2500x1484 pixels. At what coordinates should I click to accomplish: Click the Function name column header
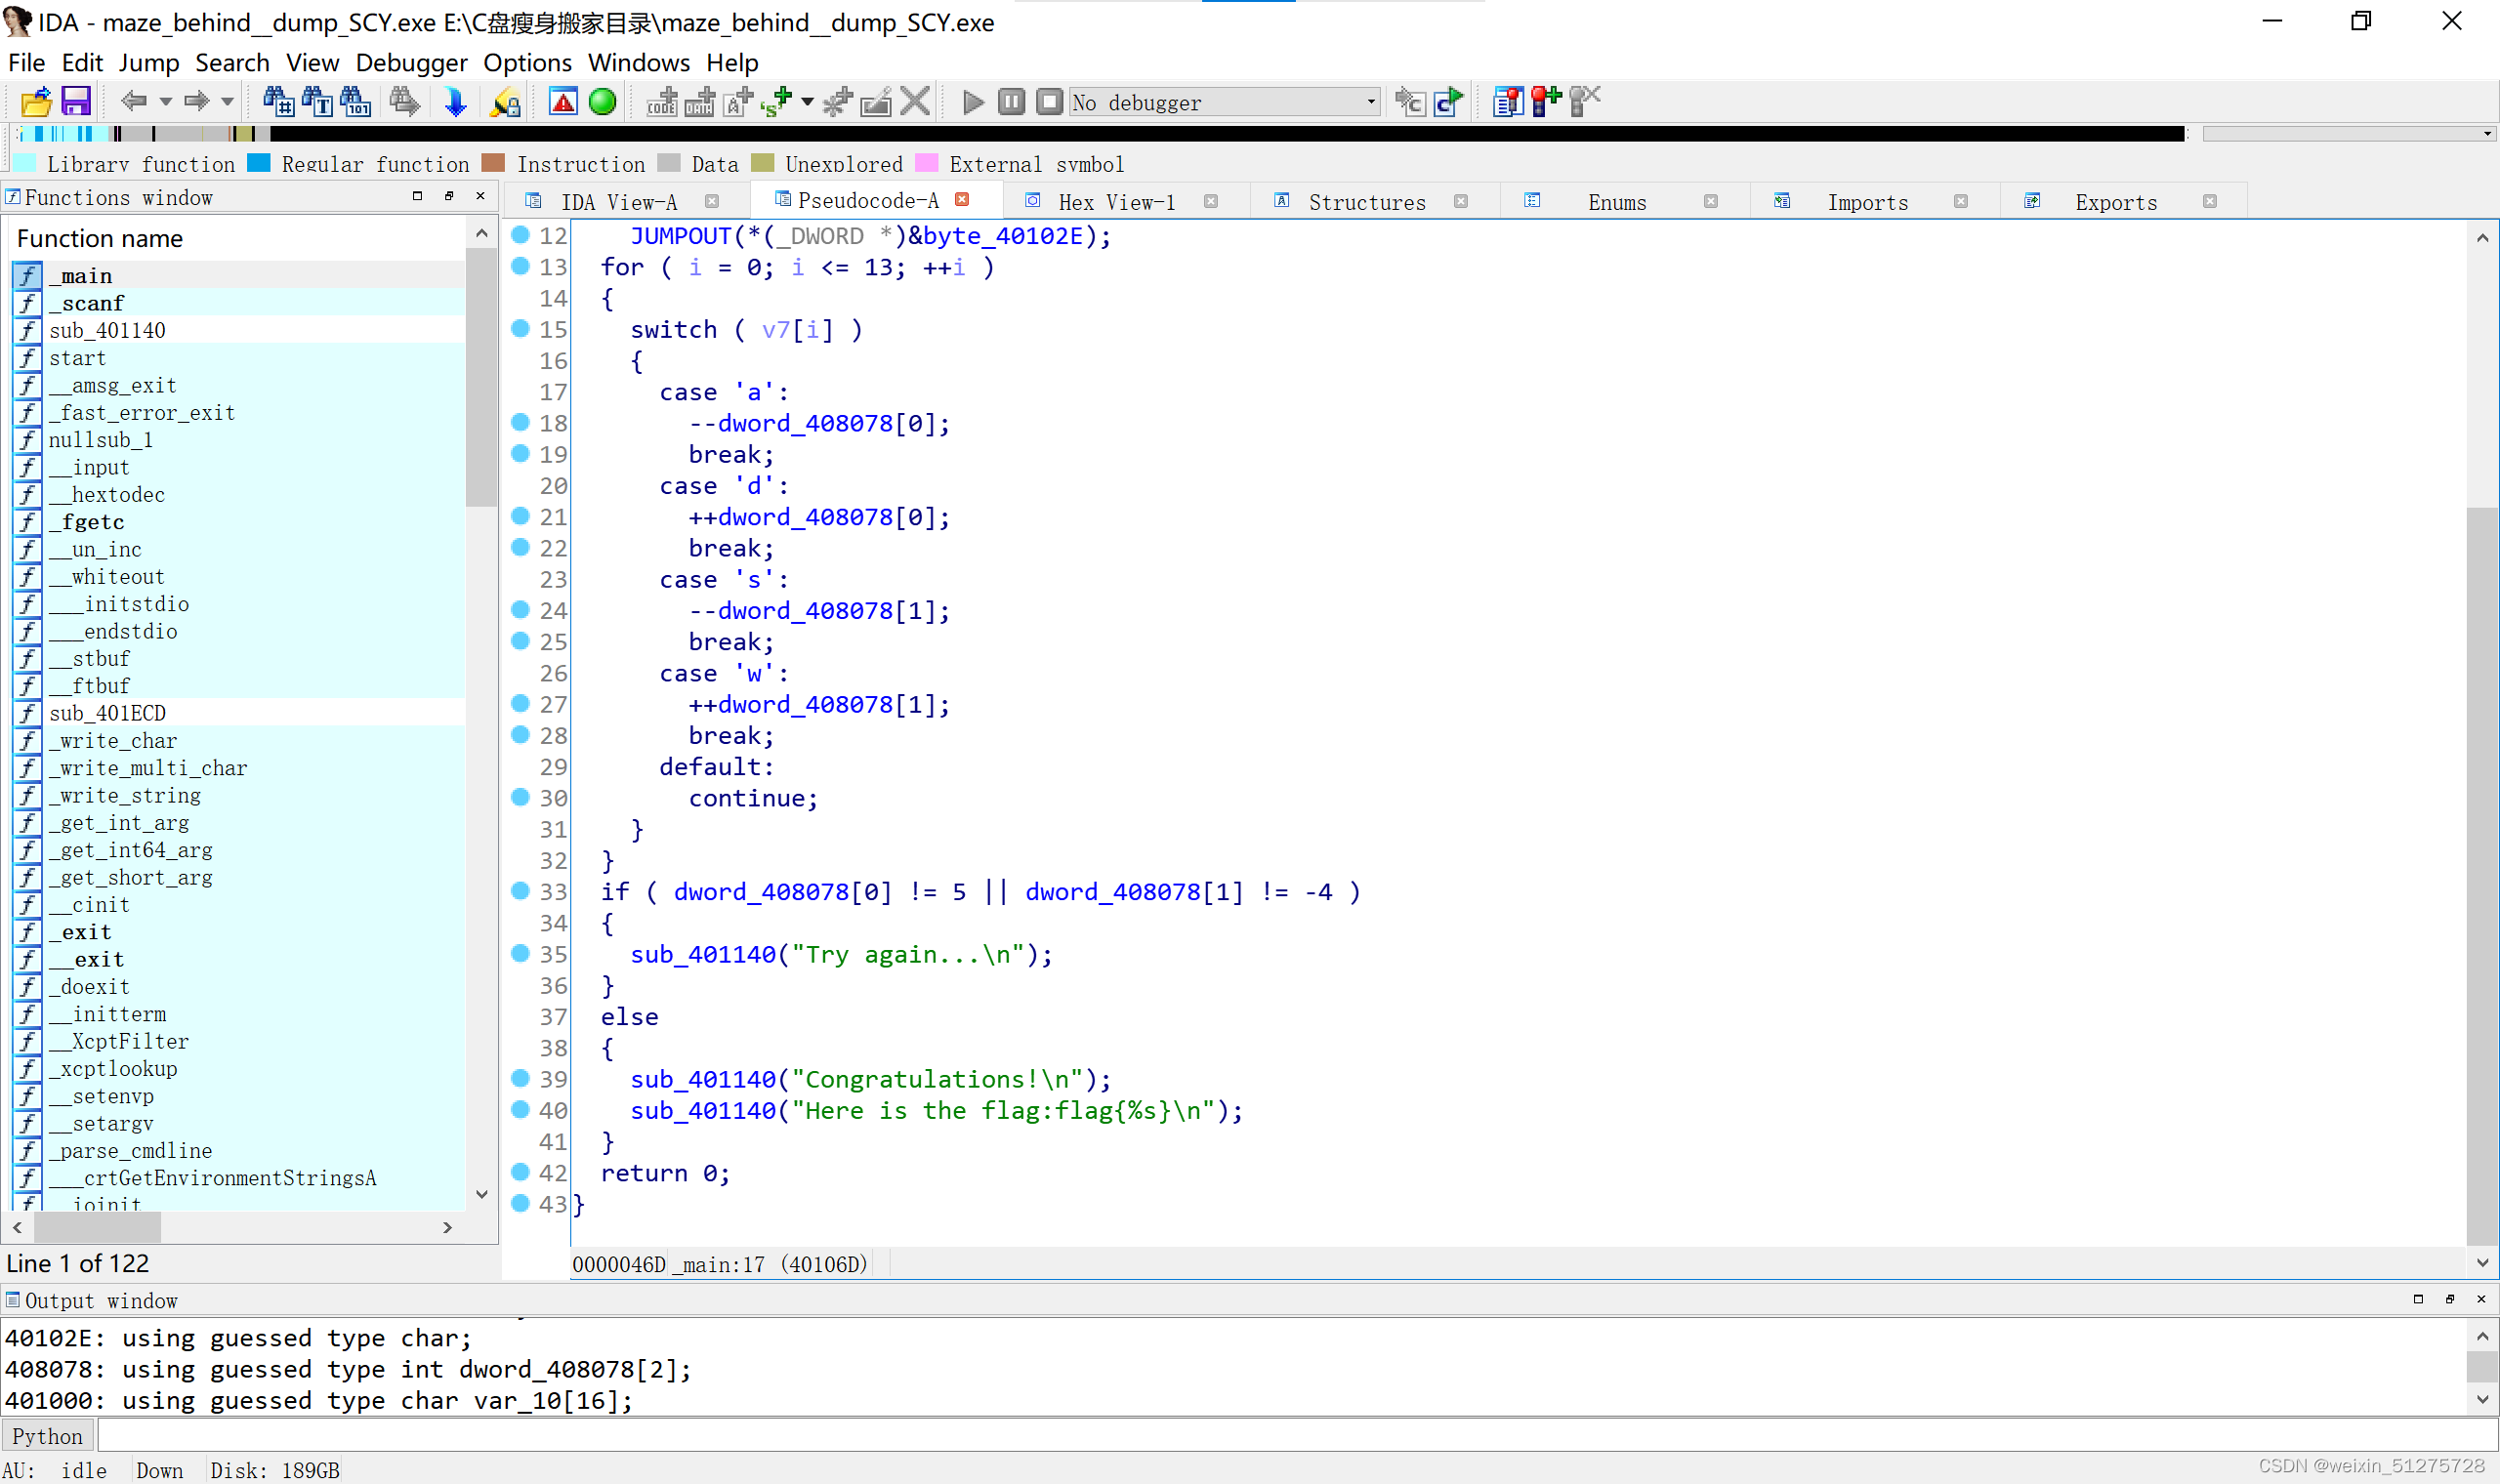click(239, 238)
